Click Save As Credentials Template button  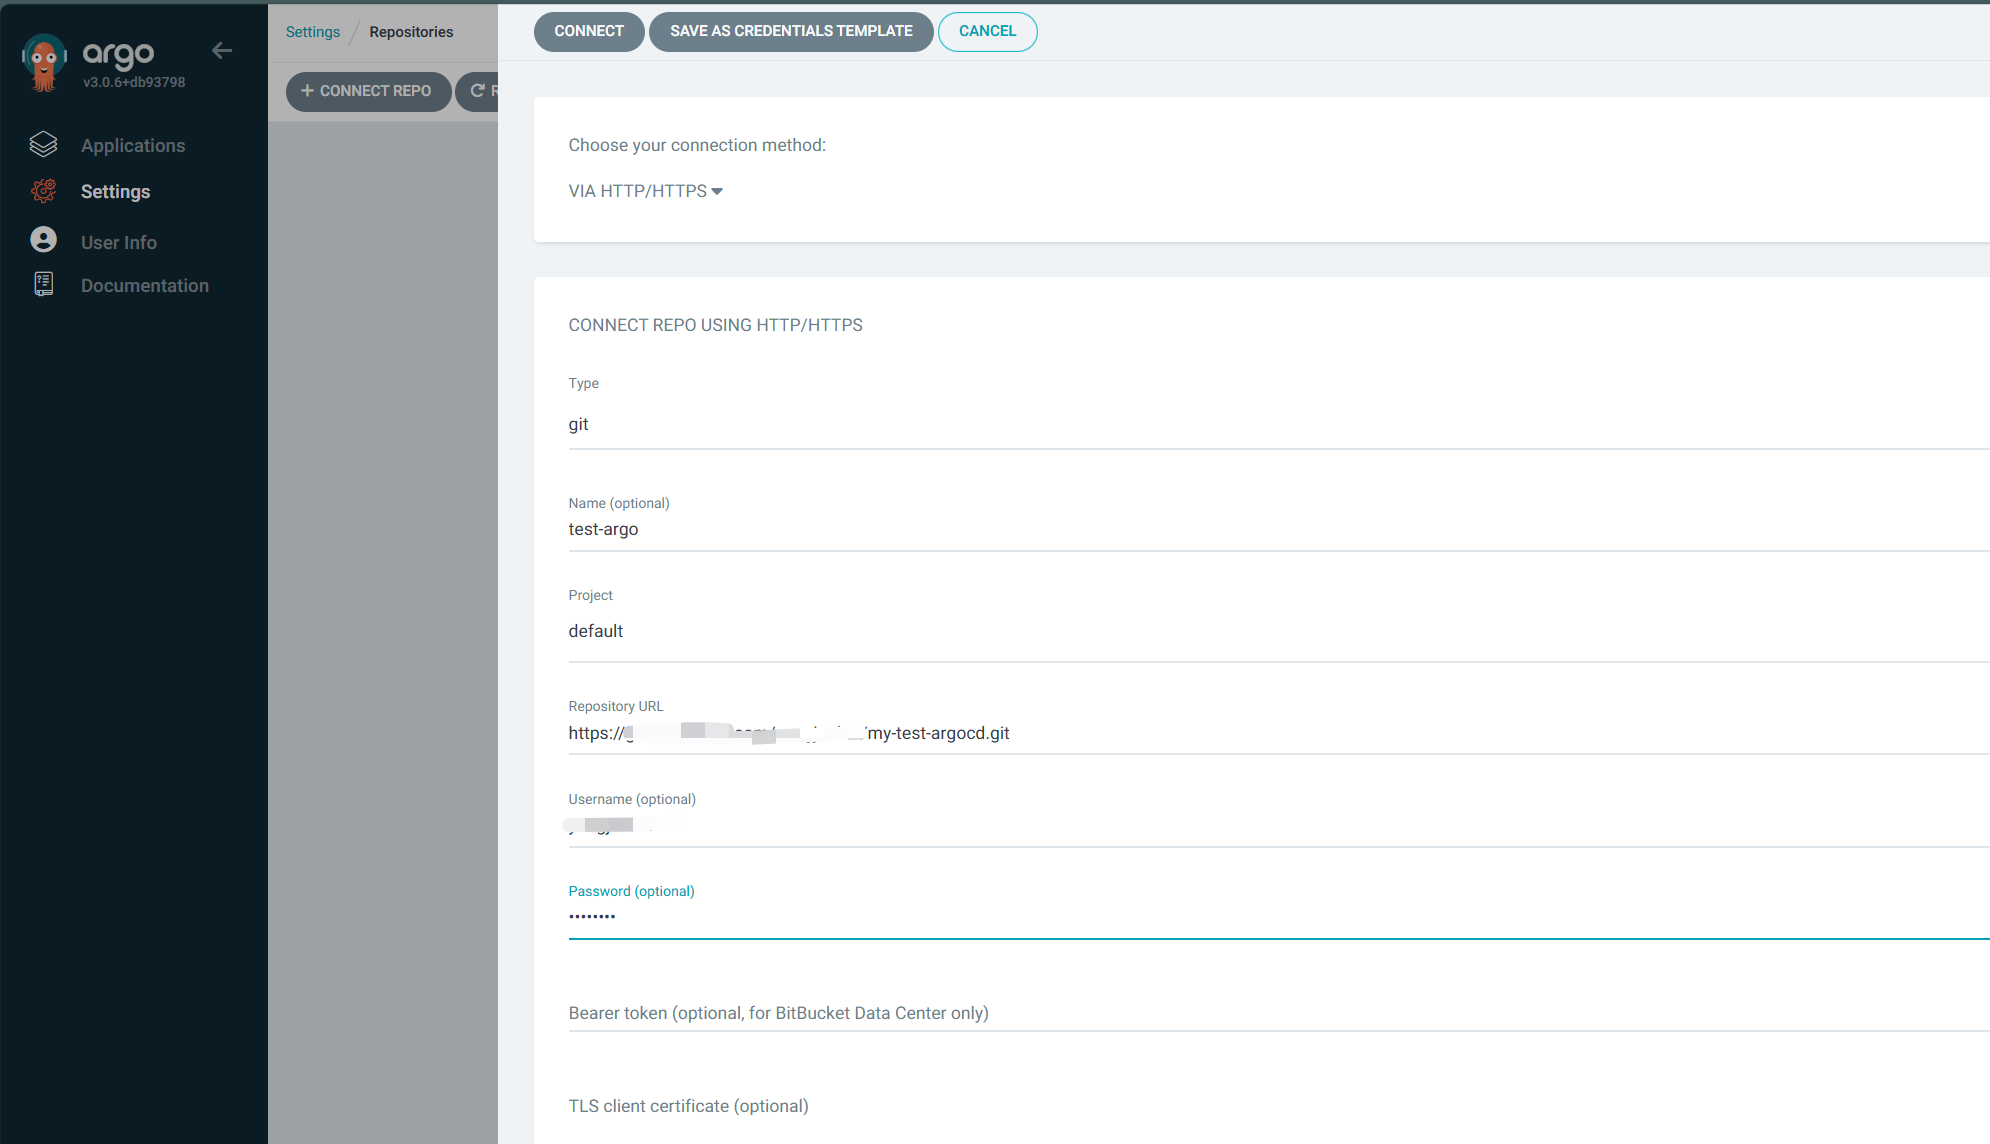click(x=791, y=32)
